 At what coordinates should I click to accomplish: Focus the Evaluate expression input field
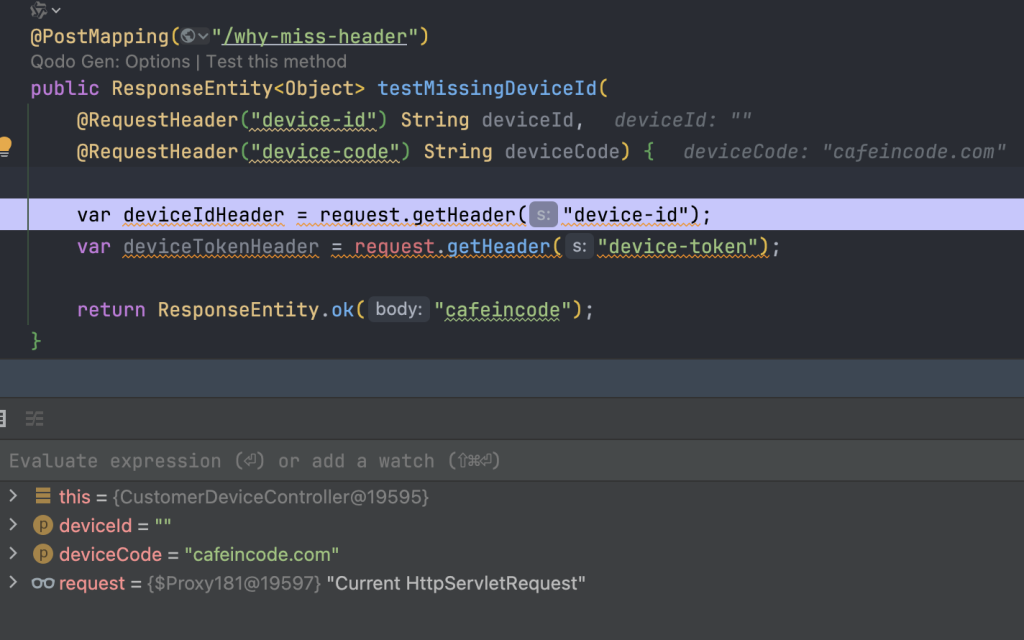point(512,461)
